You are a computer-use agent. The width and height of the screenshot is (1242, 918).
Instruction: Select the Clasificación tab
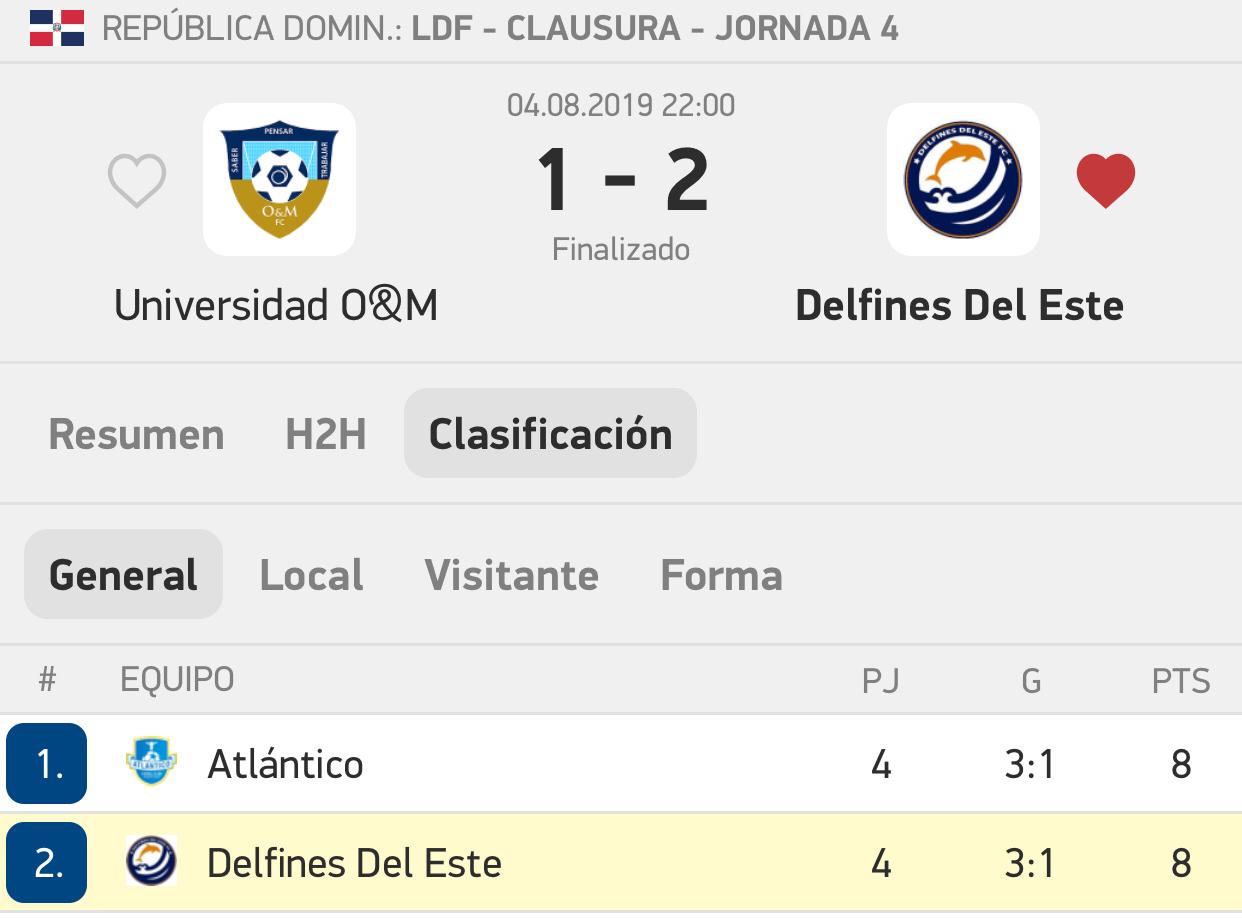pos(550,434)
